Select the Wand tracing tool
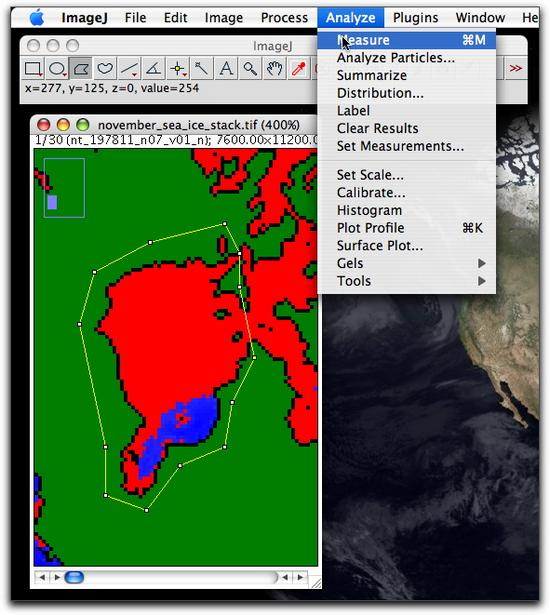This screenshot has height=615, width=550. pos(202,69)
